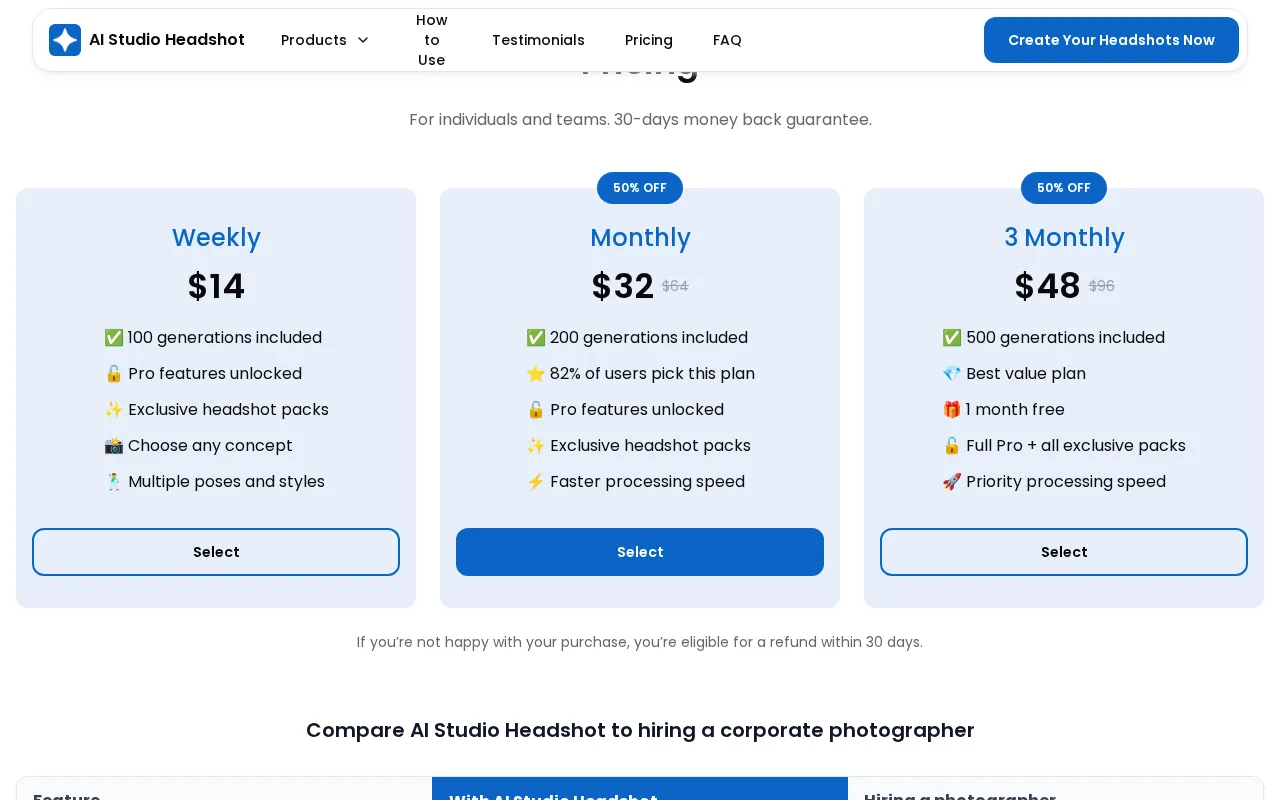Viewport: 1280px width, 800px height.
Task: Navigate to Pricing in the header
Action: pos(649,40)
